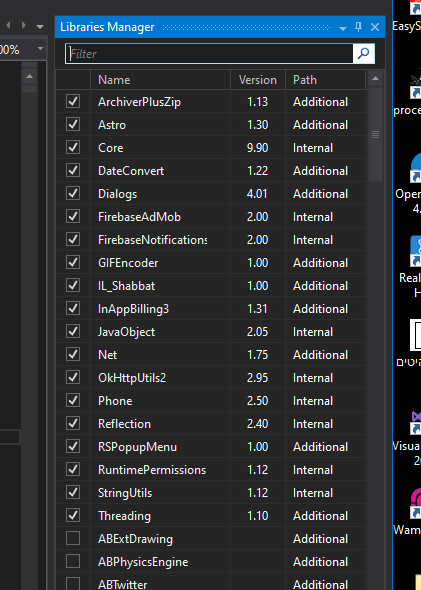This screenshot has height=590, width=421.
Task: Uncheck the ArchiverPlusZip library
Action: coord(73,101)
